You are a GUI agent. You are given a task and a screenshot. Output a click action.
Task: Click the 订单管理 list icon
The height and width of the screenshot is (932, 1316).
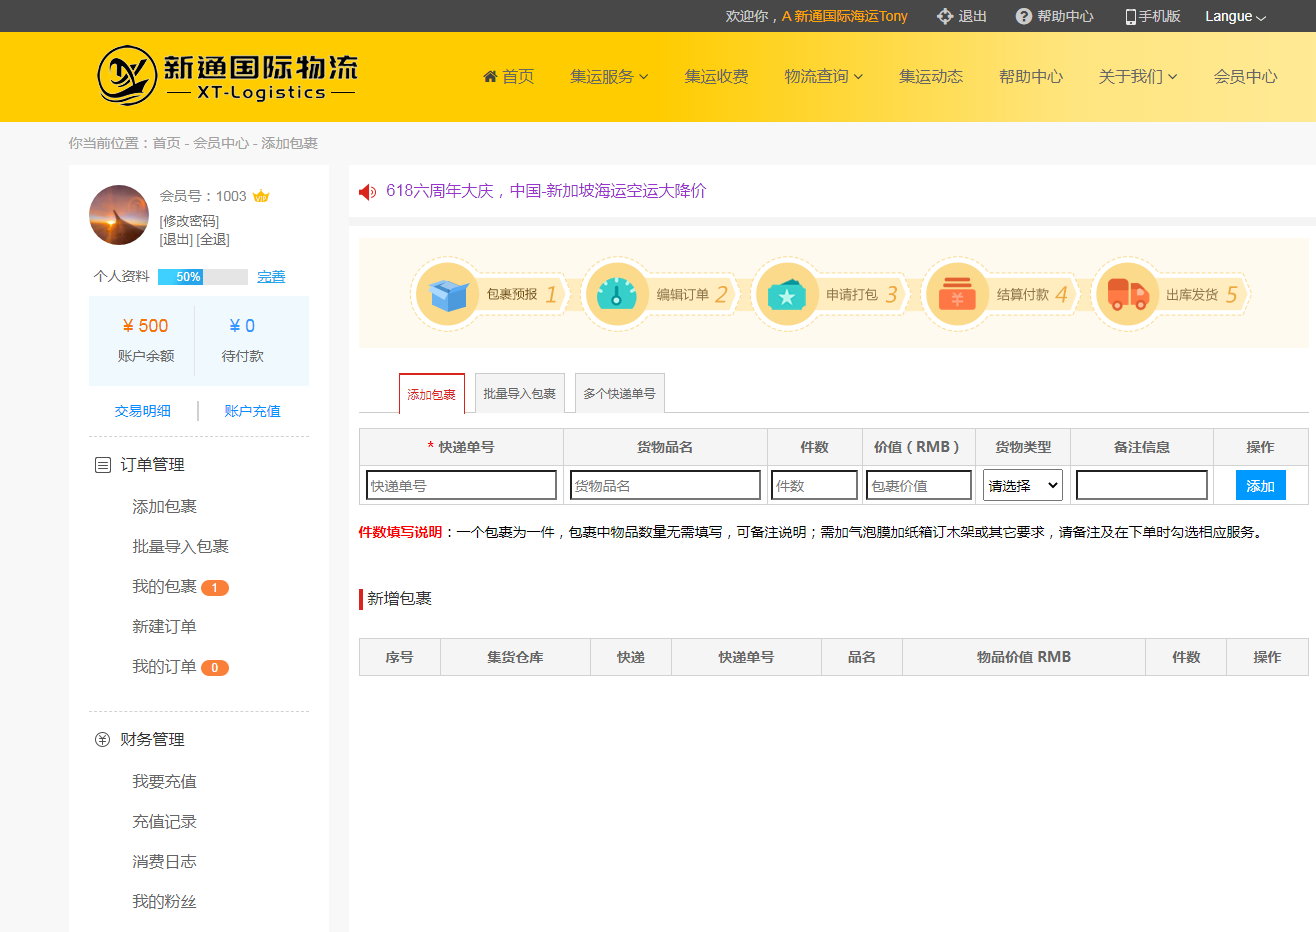point(102,465)
